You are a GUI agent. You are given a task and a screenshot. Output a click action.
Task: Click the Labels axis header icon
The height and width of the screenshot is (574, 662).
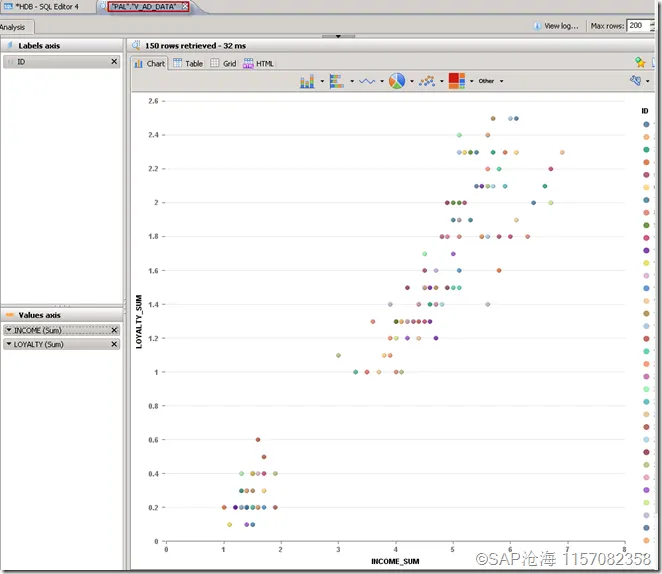(10, 45)
